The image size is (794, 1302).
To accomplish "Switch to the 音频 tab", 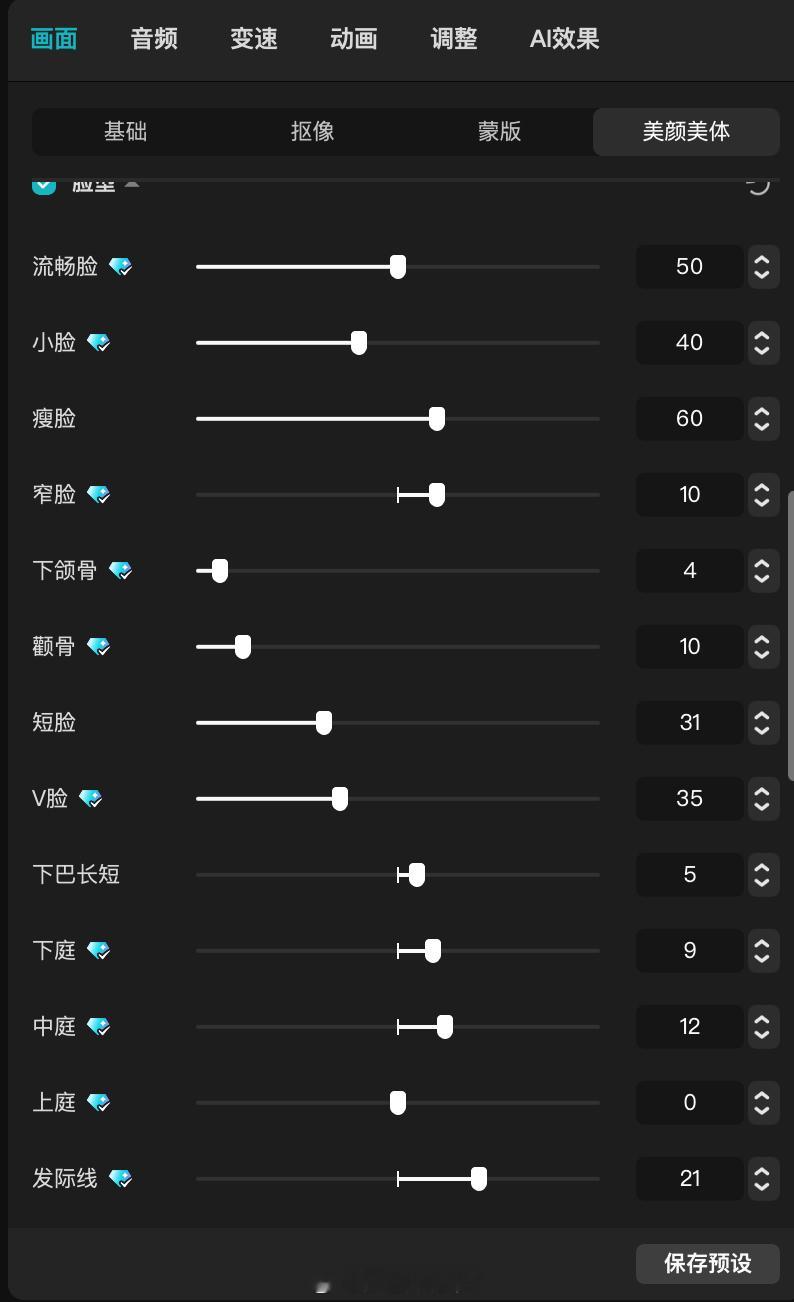I will pos(154,39).
